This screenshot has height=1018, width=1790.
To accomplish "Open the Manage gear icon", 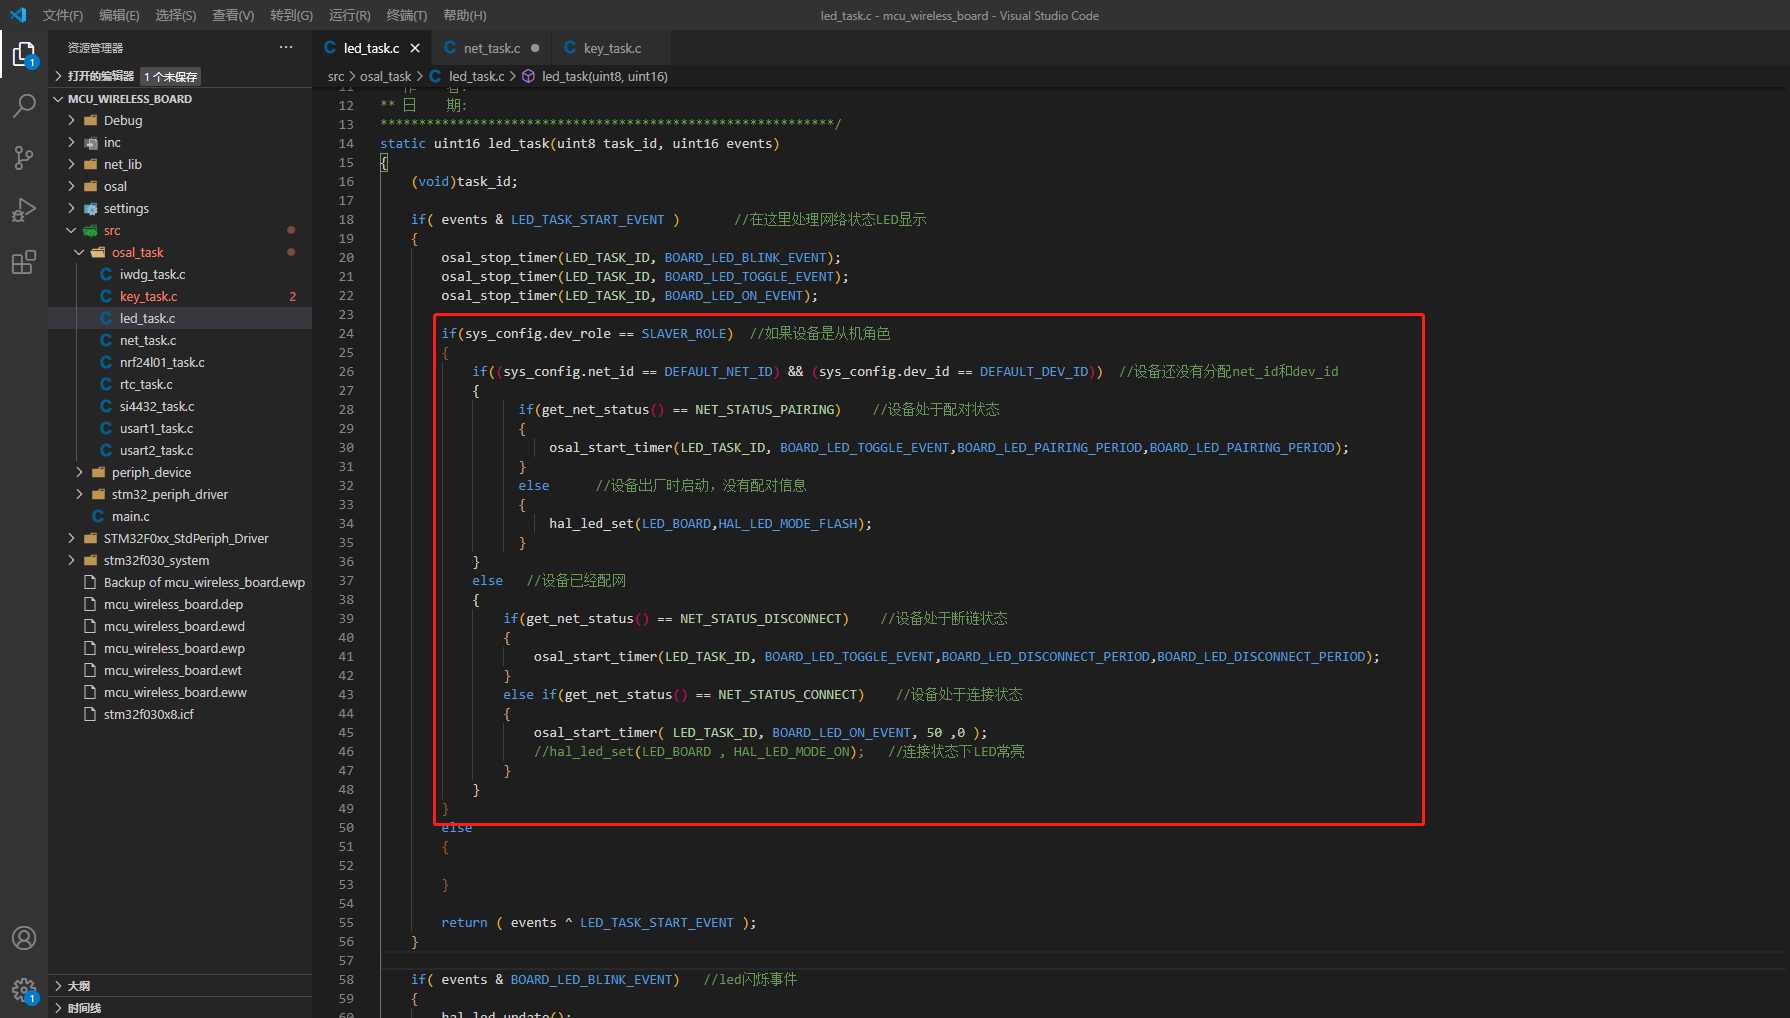I will click(x=24, y=990).
